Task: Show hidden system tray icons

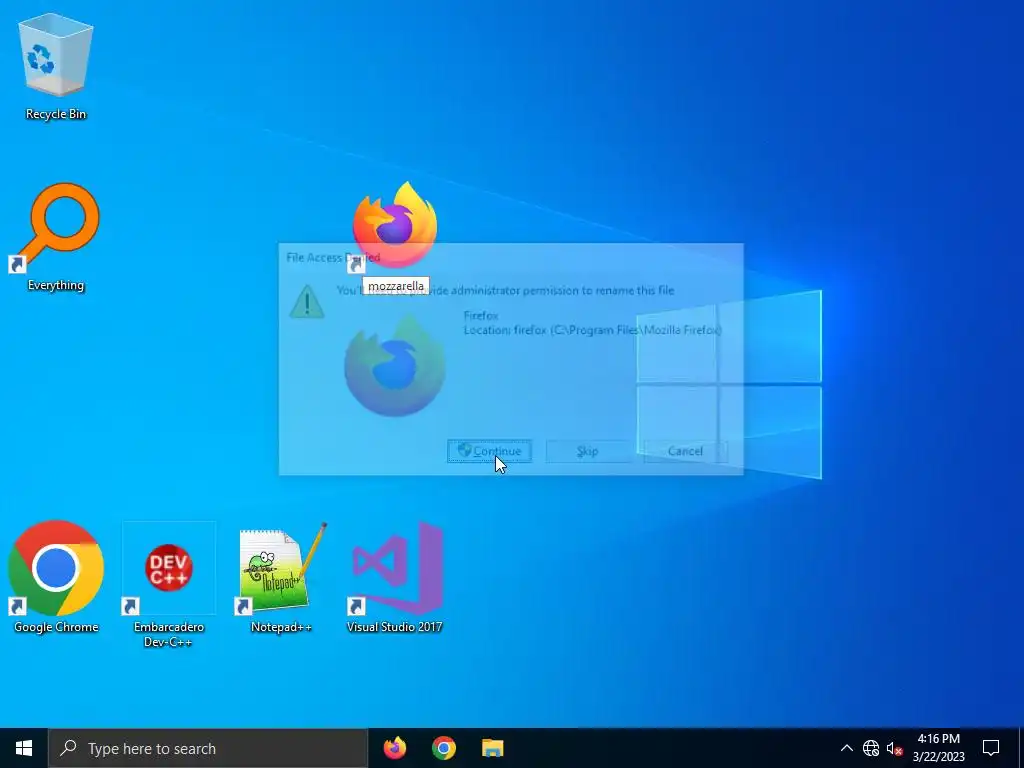Action: [846, 748]
